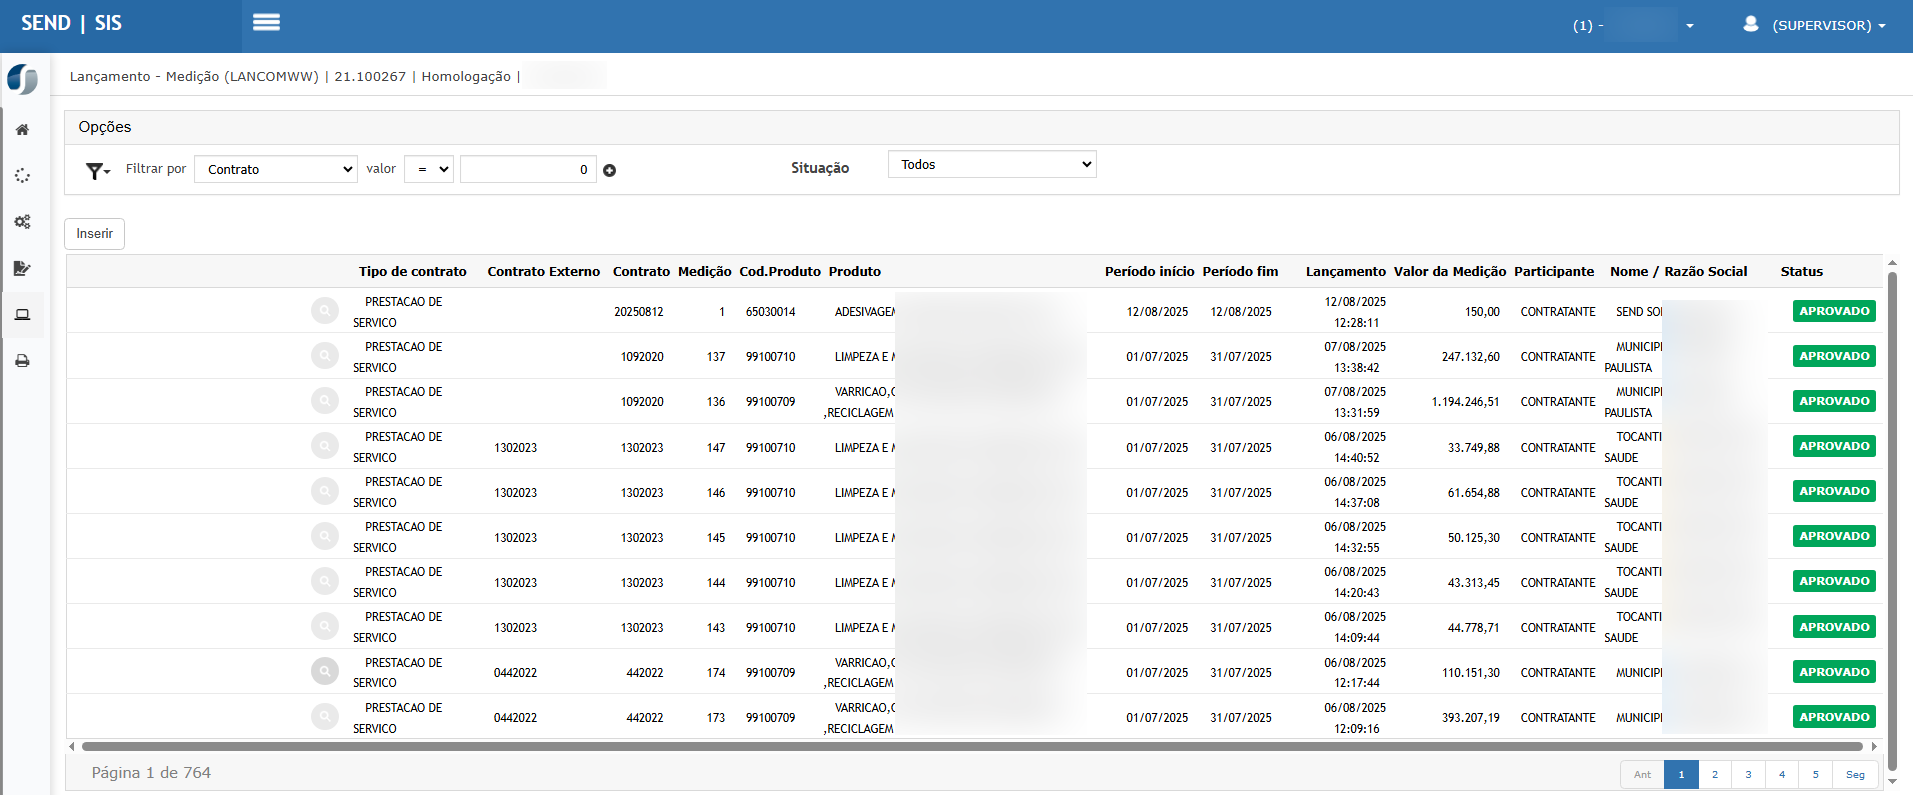
Task: Click the Inserir button
Action: pyautogui.click(x=95, y=234)
